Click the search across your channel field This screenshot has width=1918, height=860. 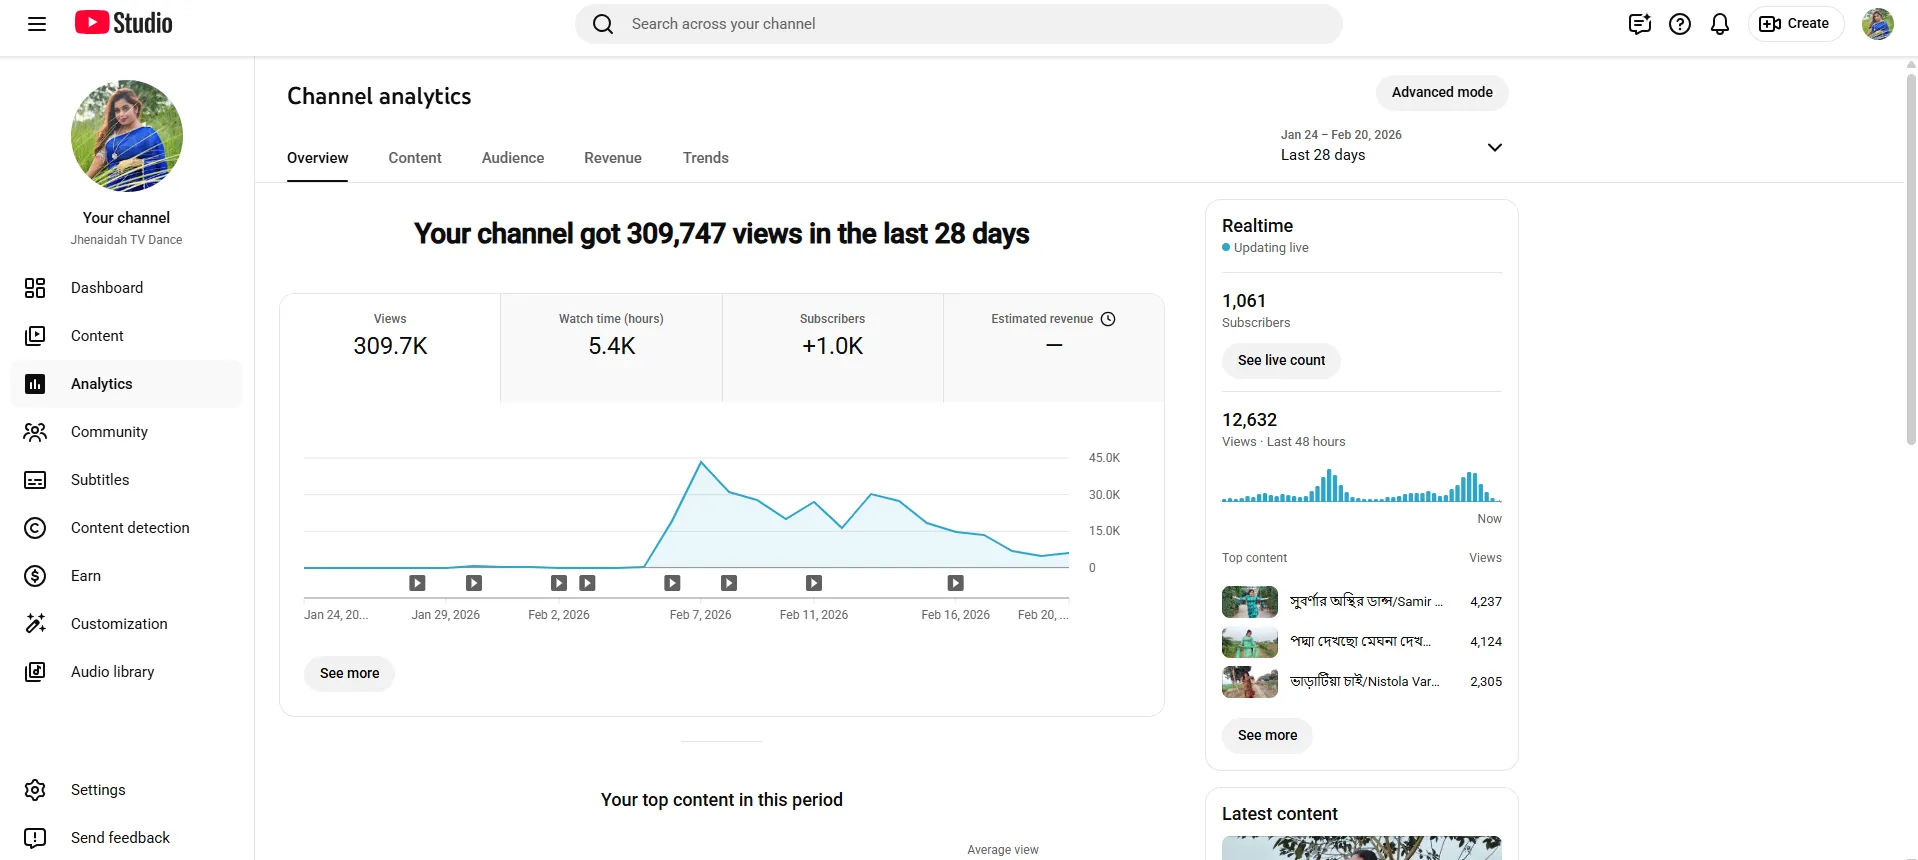click(x=958, y=24)
